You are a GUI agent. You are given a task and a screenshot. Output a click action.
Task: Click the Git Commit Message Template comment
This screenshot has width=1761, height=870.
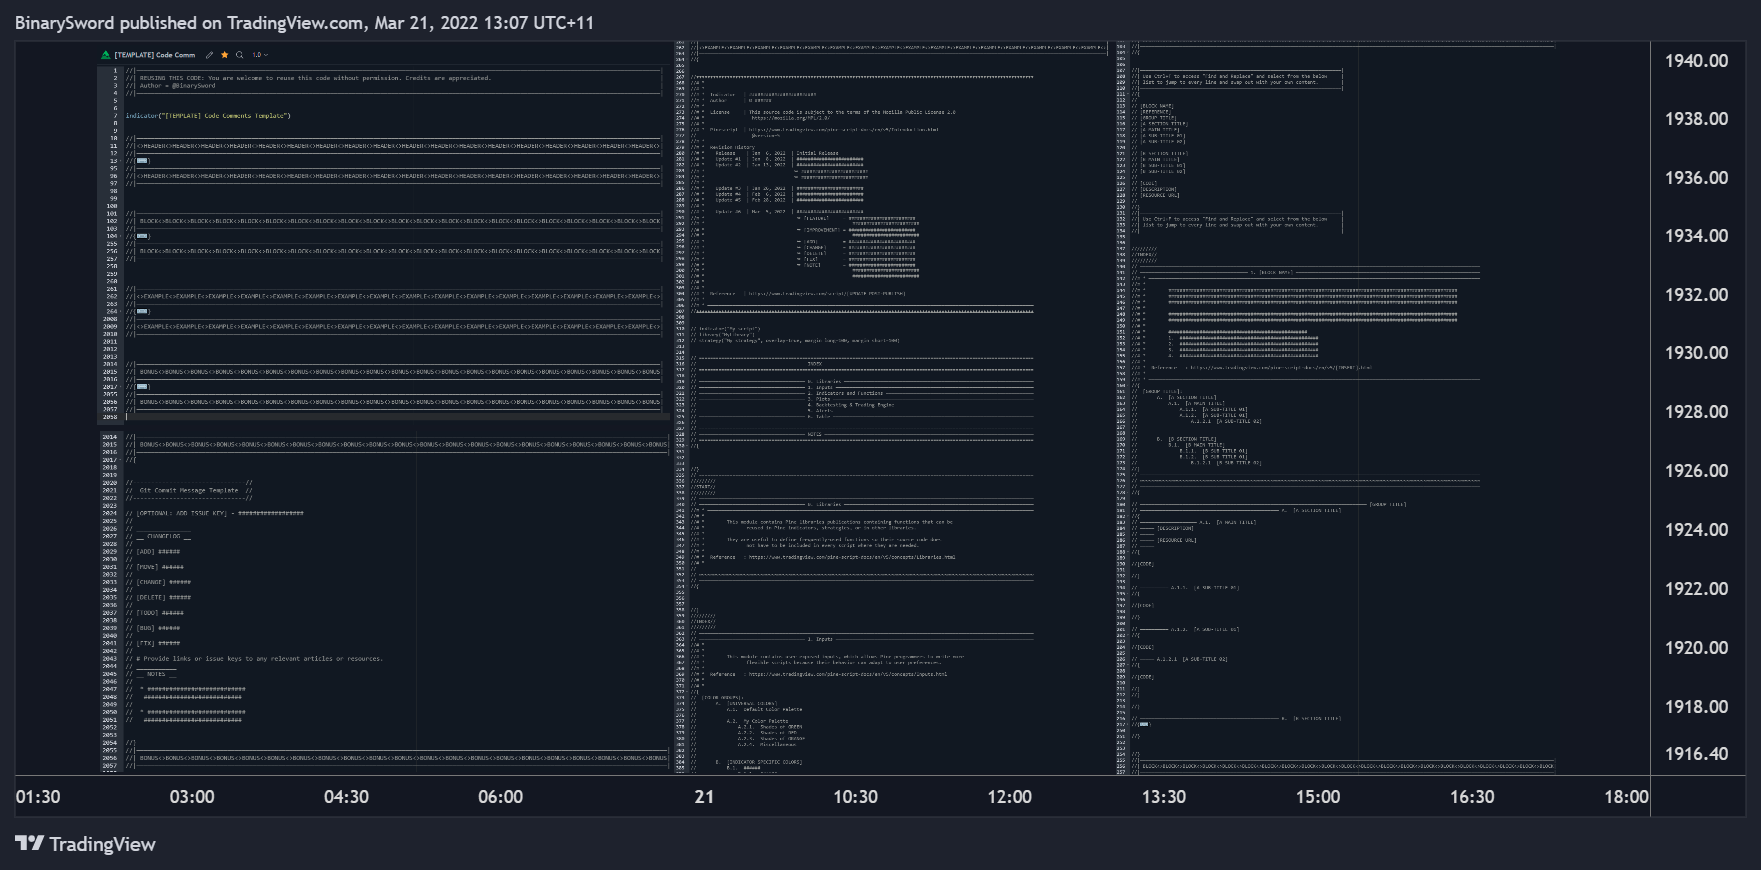189,490
